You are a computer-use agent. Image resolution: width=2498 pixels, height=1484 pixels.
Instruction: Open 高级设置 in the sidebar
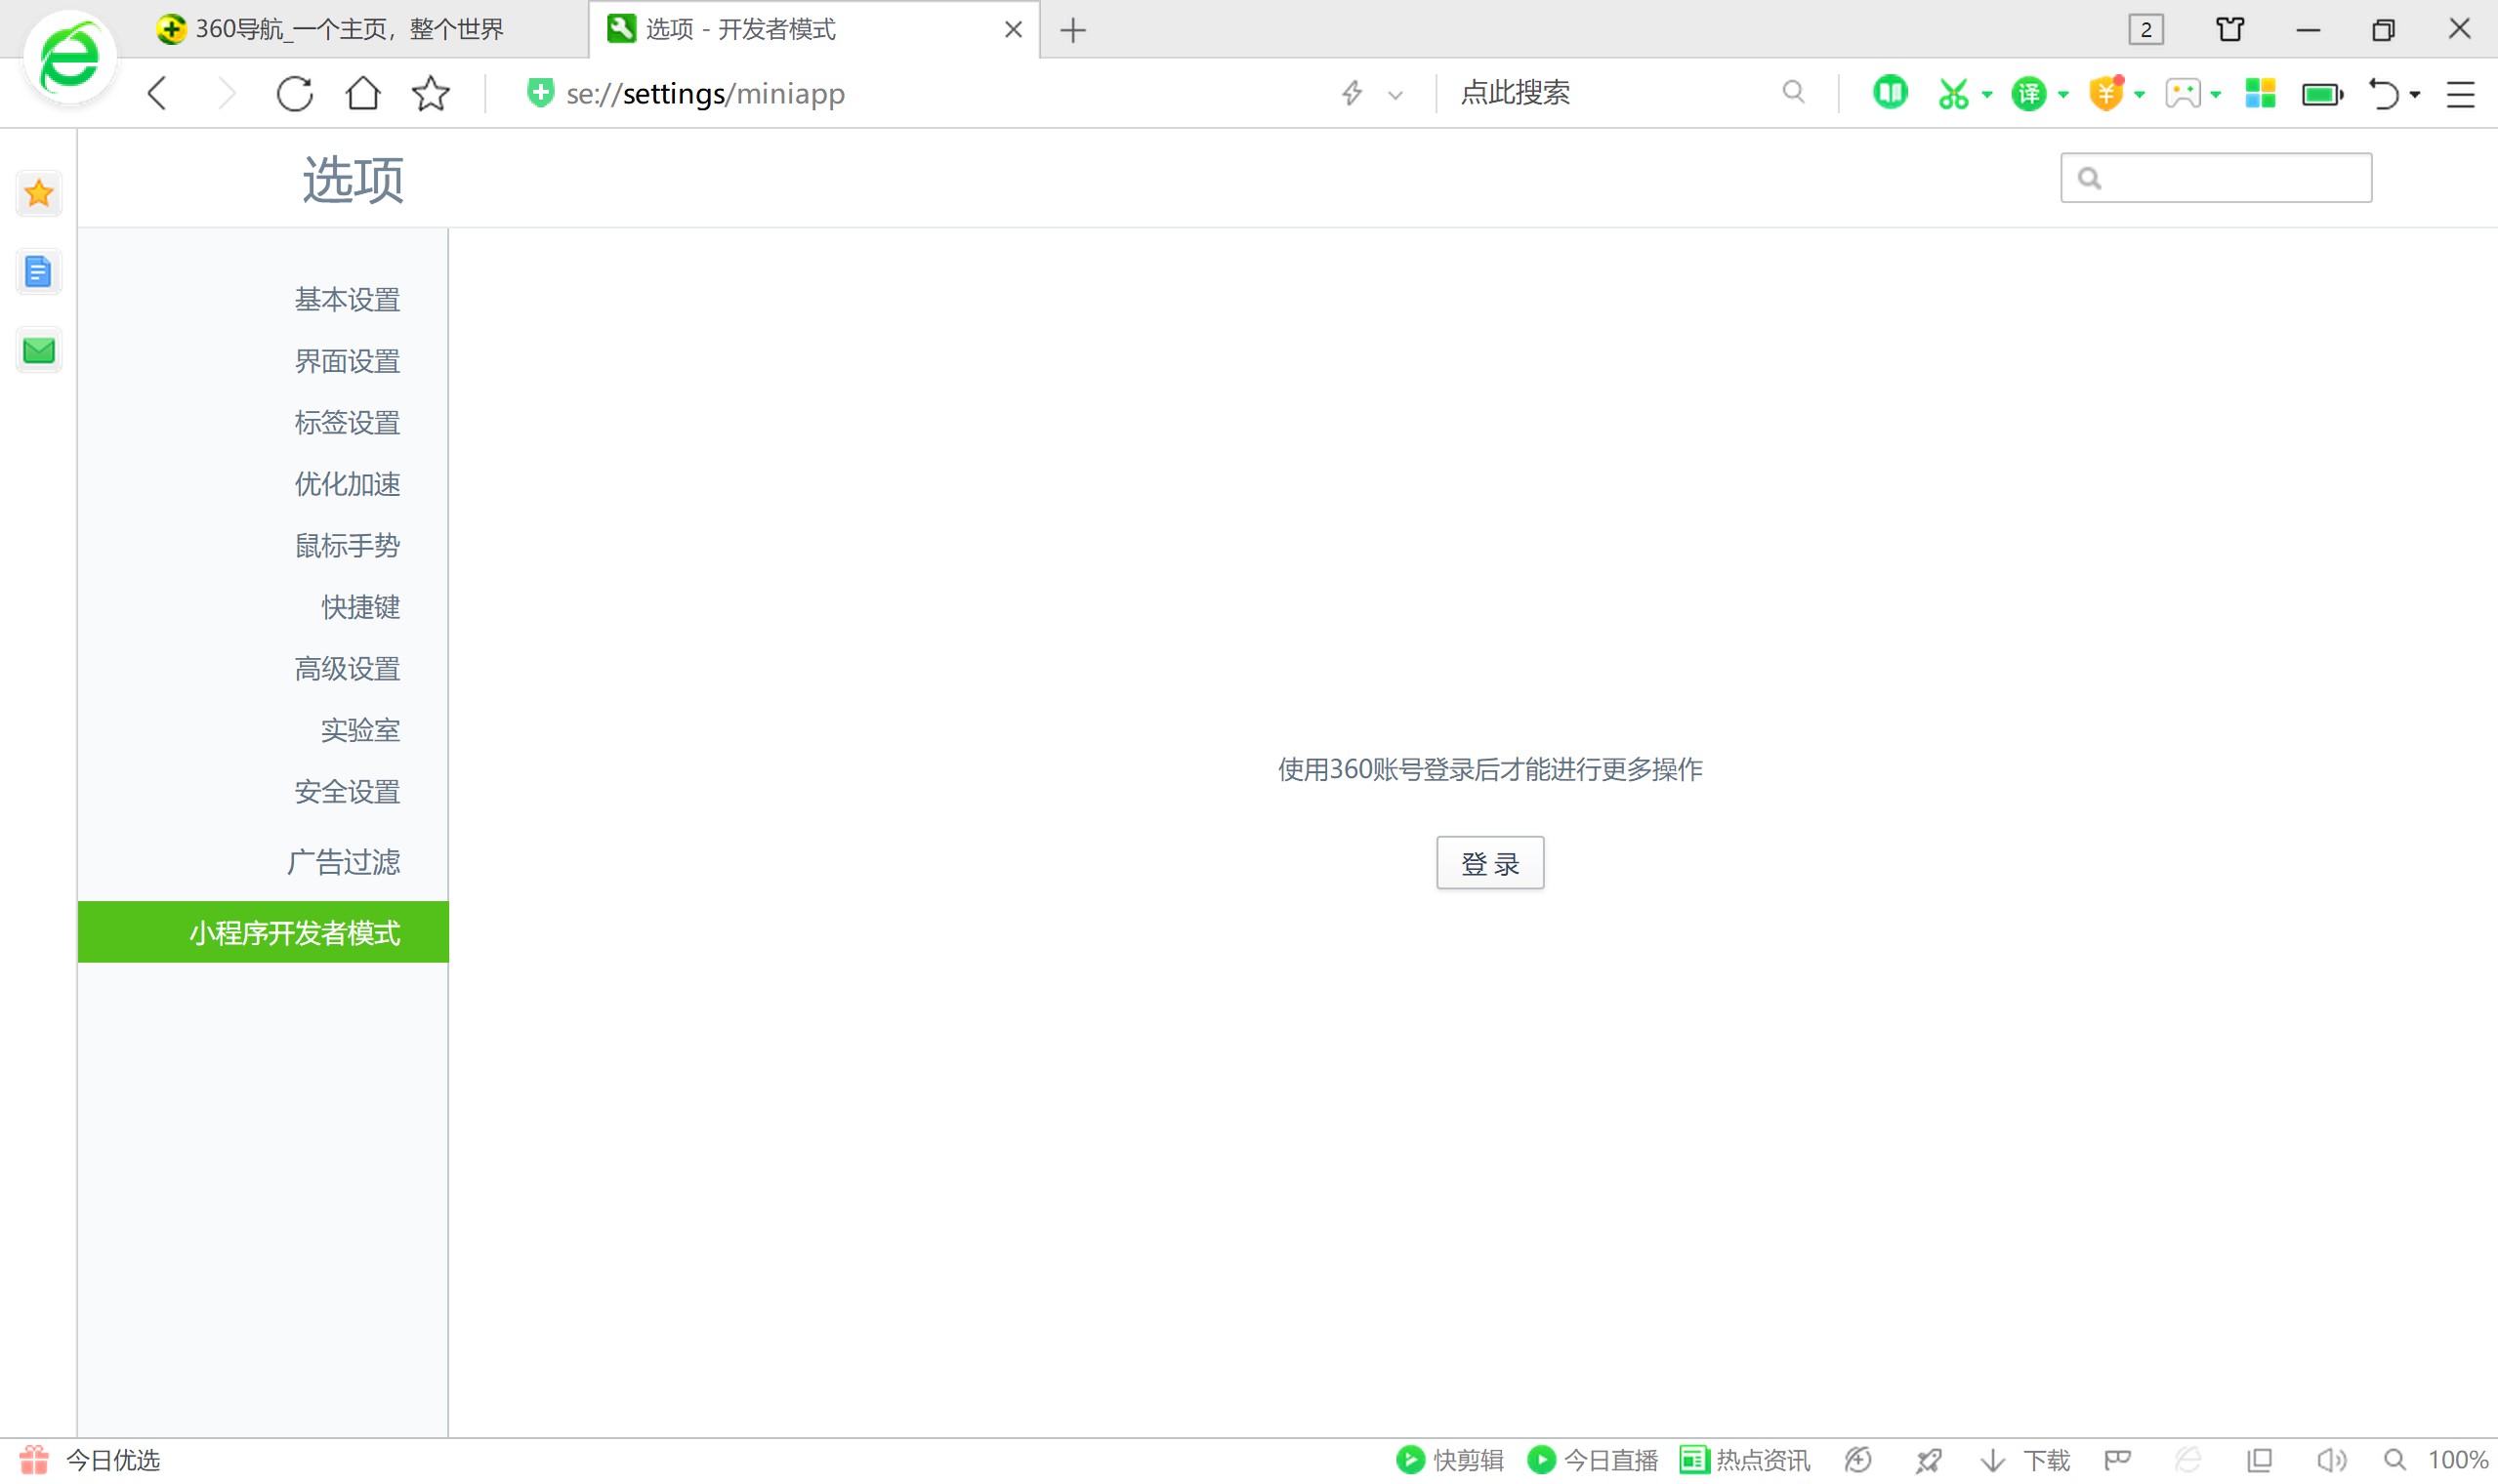347,669
